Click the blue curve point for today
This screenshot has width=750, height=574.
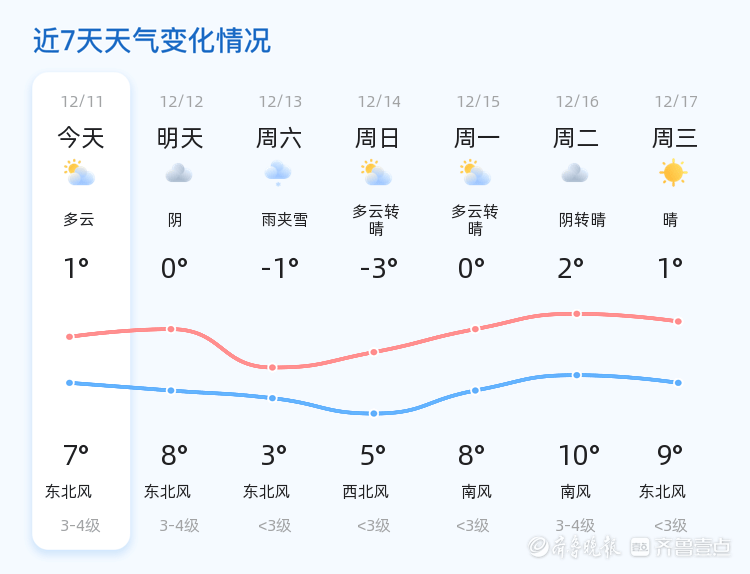(x=69, y=382)
